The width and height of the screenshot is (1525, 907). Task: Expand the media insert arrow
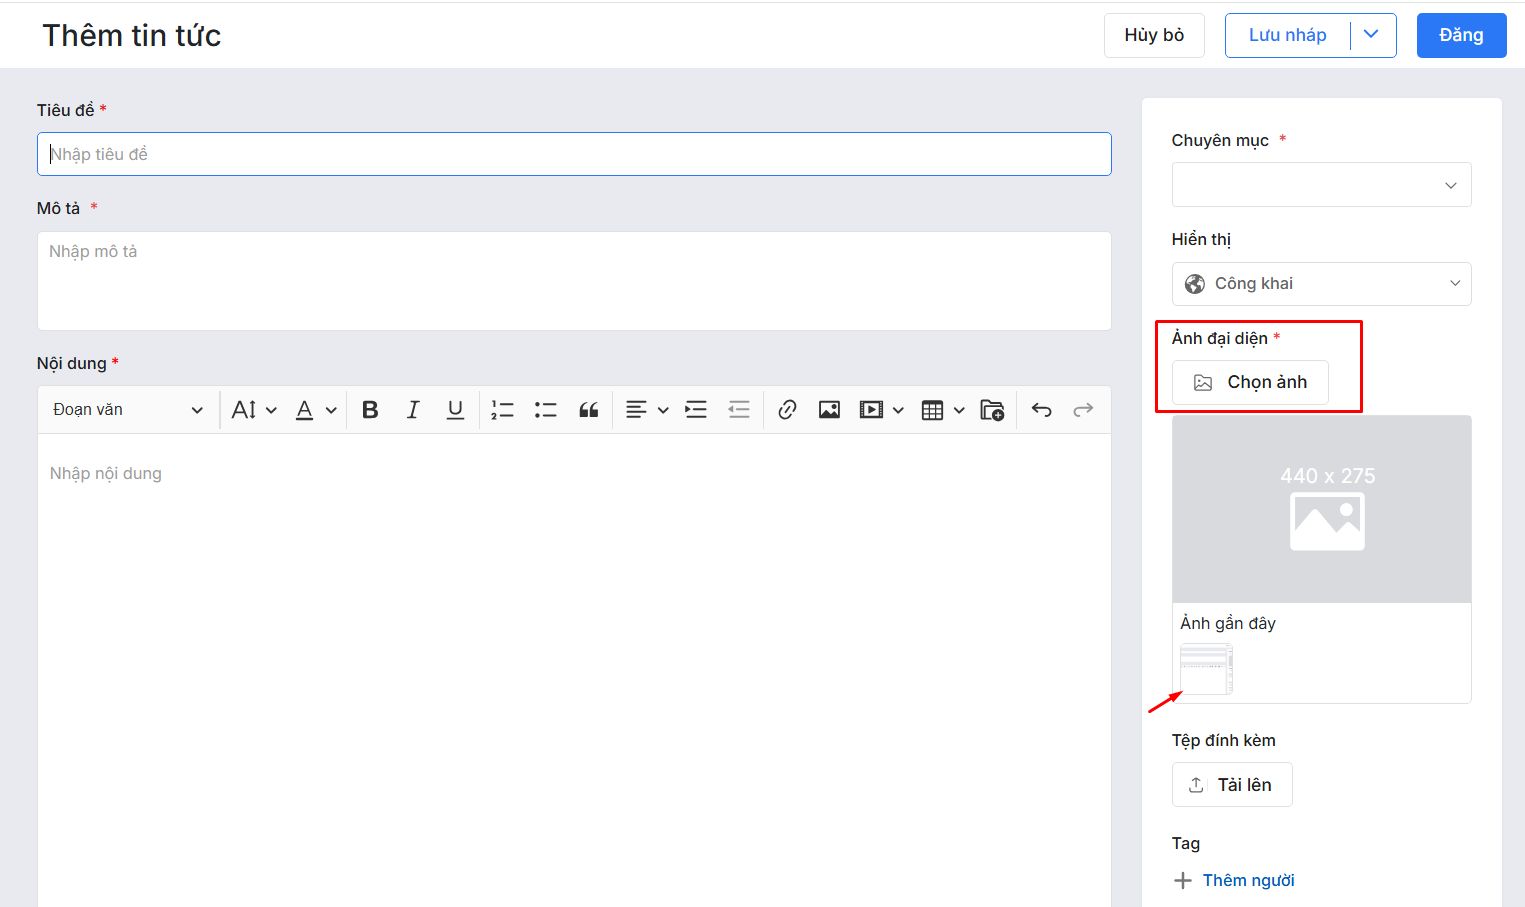coord(898,410)
